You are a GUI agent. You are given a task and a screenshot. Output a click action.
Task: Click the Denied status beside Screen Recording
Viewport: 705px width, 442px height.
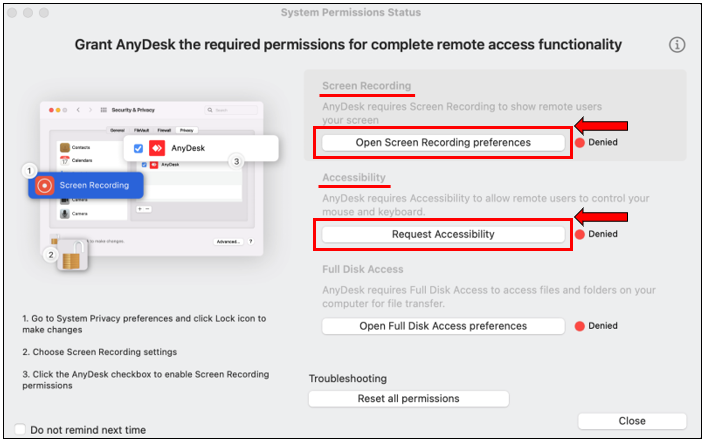click(596, 143)
